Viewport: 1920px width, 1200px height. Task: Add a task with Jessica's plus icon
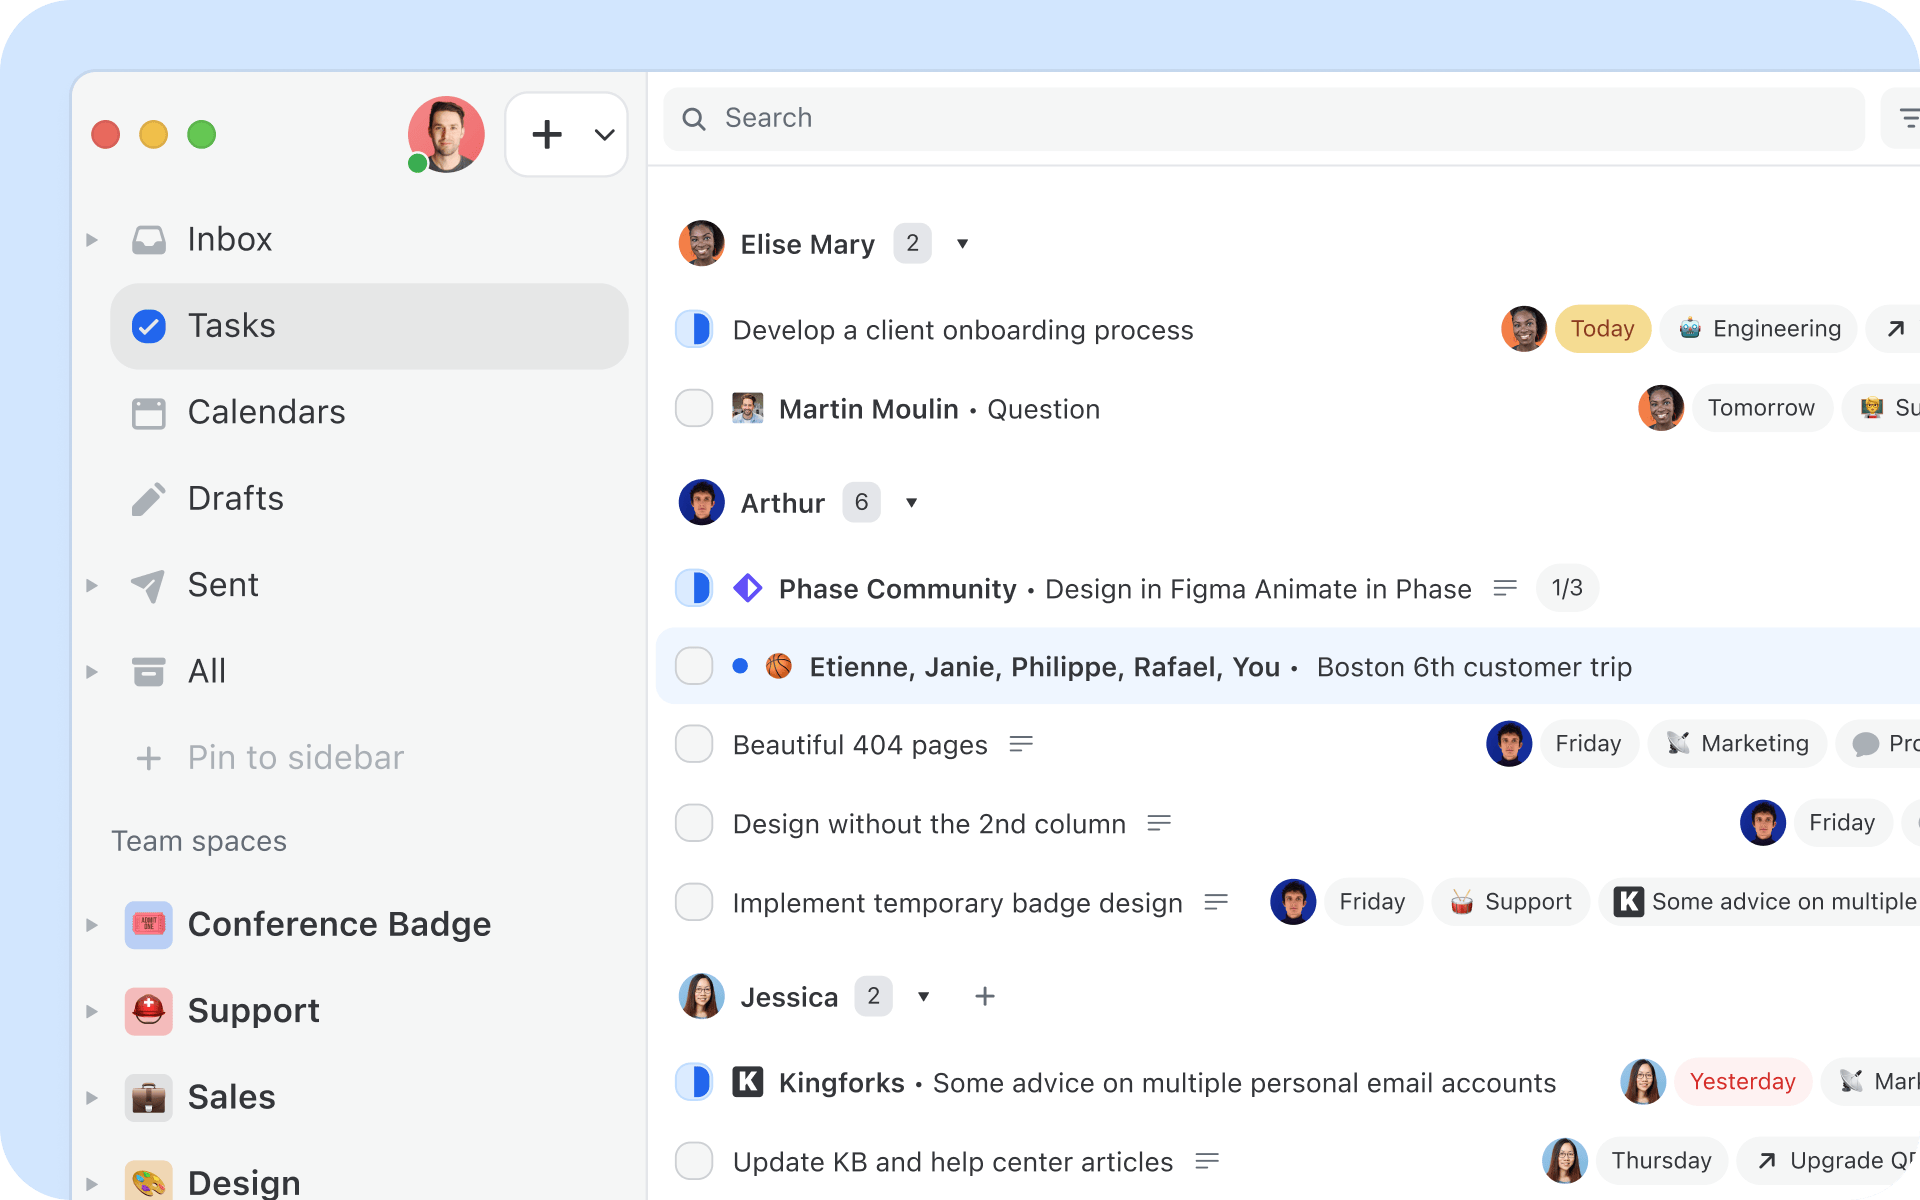pyautogui.click(x=985, y=996)
